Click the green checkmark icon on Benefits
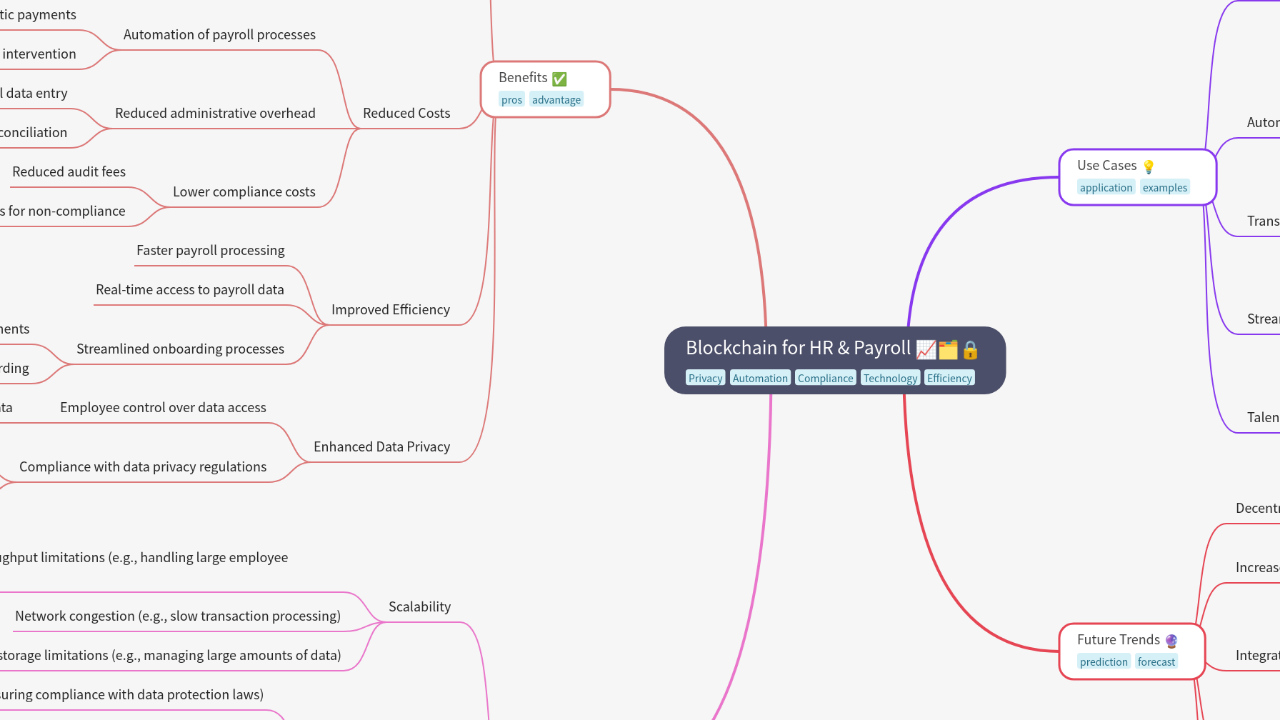 [x=559, y=78]
